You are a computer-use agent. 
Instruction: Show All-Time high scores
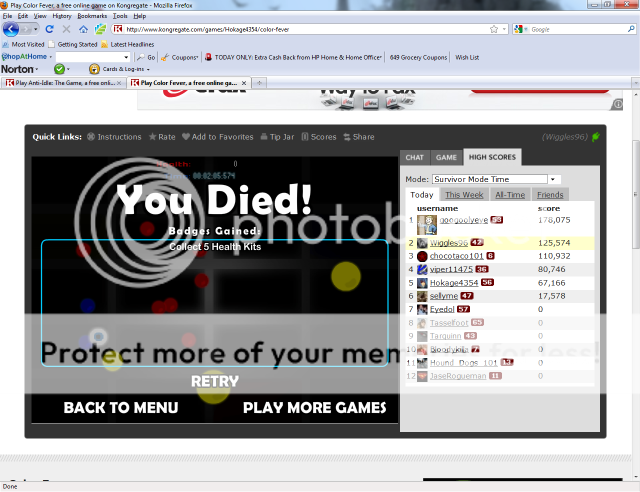510,195
